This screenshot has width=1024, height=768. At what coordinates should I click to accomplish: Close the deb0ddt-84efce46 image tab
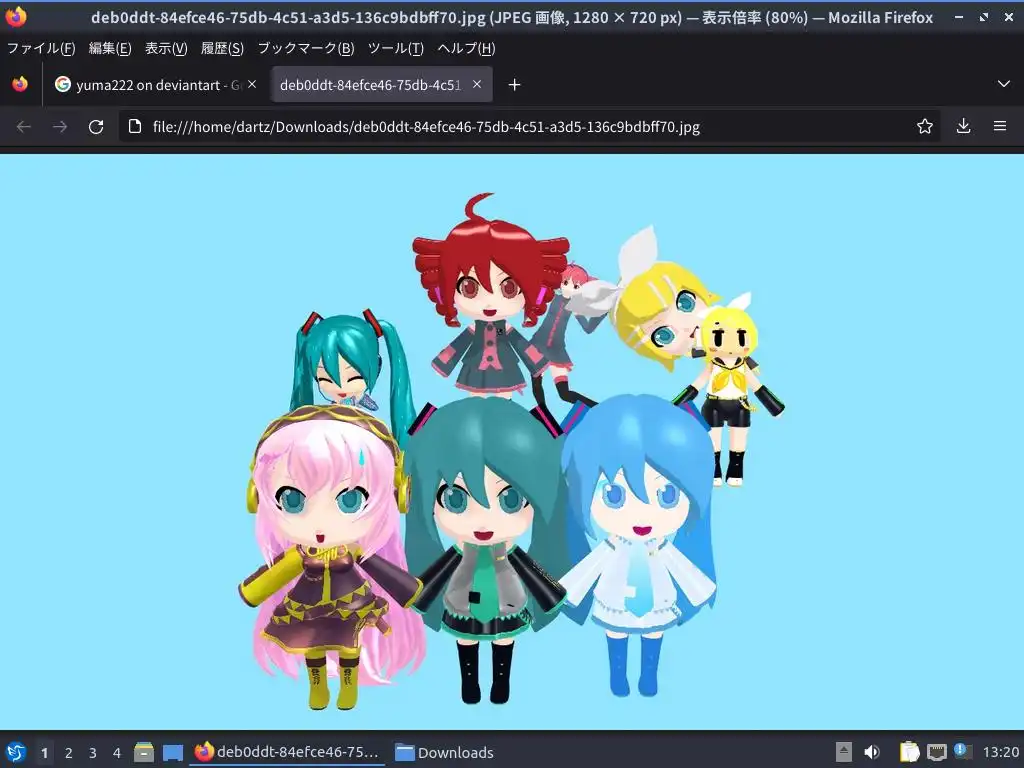(x=477, y=84)
